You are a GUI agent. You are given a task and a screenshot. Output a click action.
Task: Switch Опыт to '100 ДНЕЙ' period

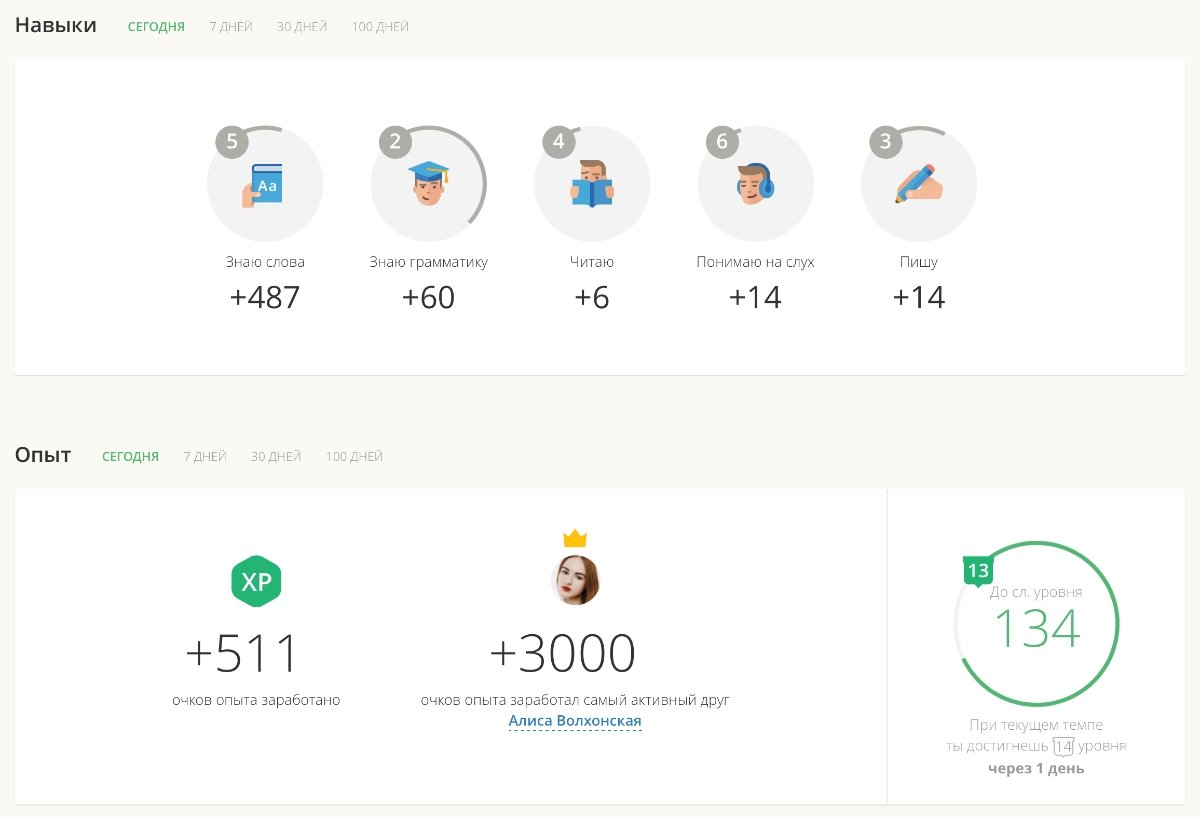click(x=354, y=457)
